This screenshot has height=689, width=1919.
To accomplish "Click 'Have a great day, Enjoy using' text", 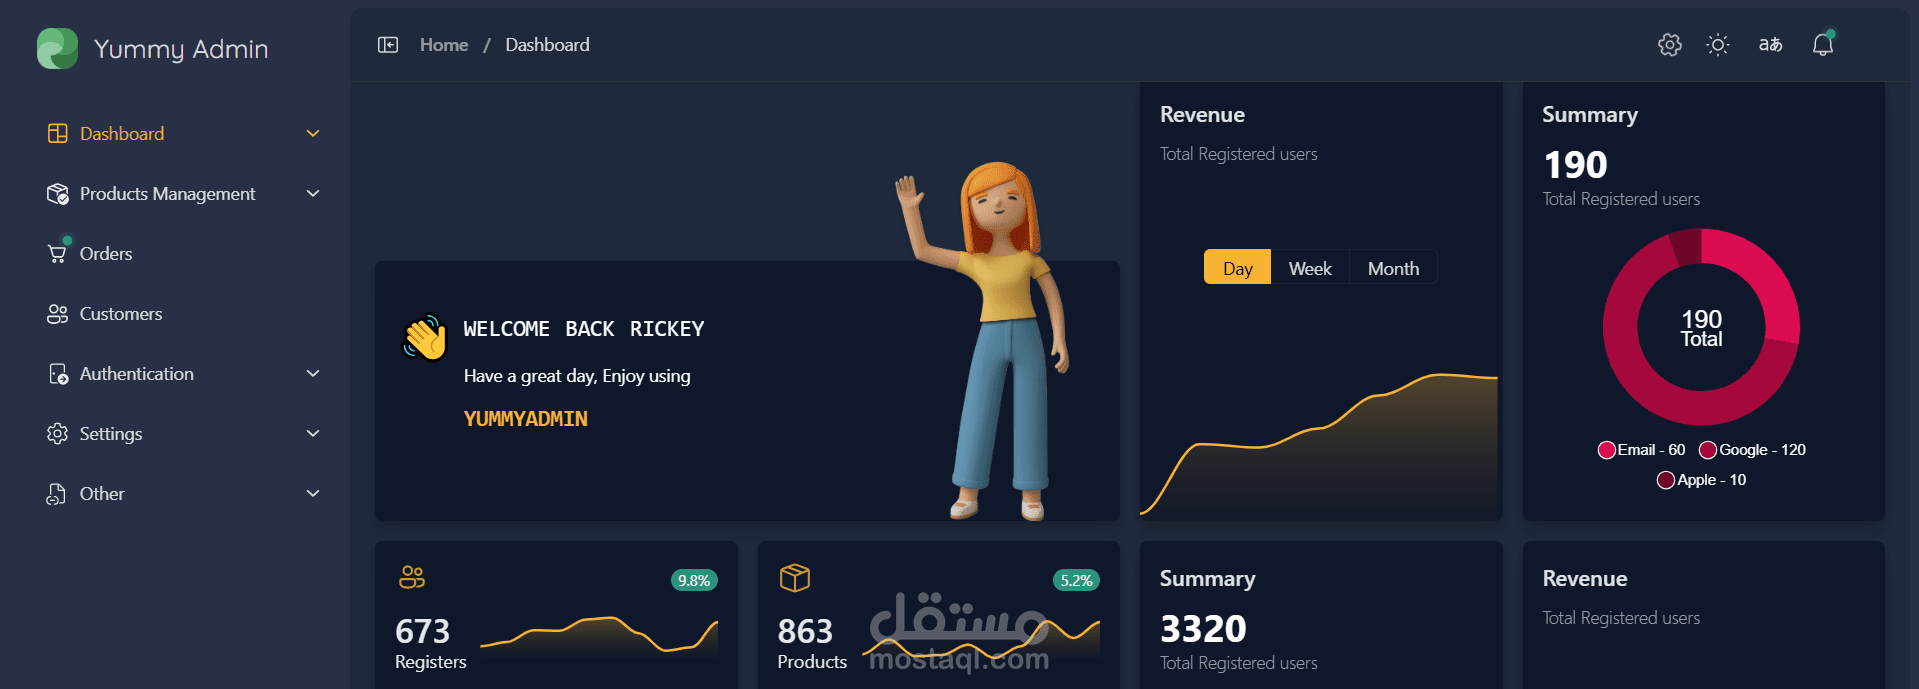I will (577, 376).
